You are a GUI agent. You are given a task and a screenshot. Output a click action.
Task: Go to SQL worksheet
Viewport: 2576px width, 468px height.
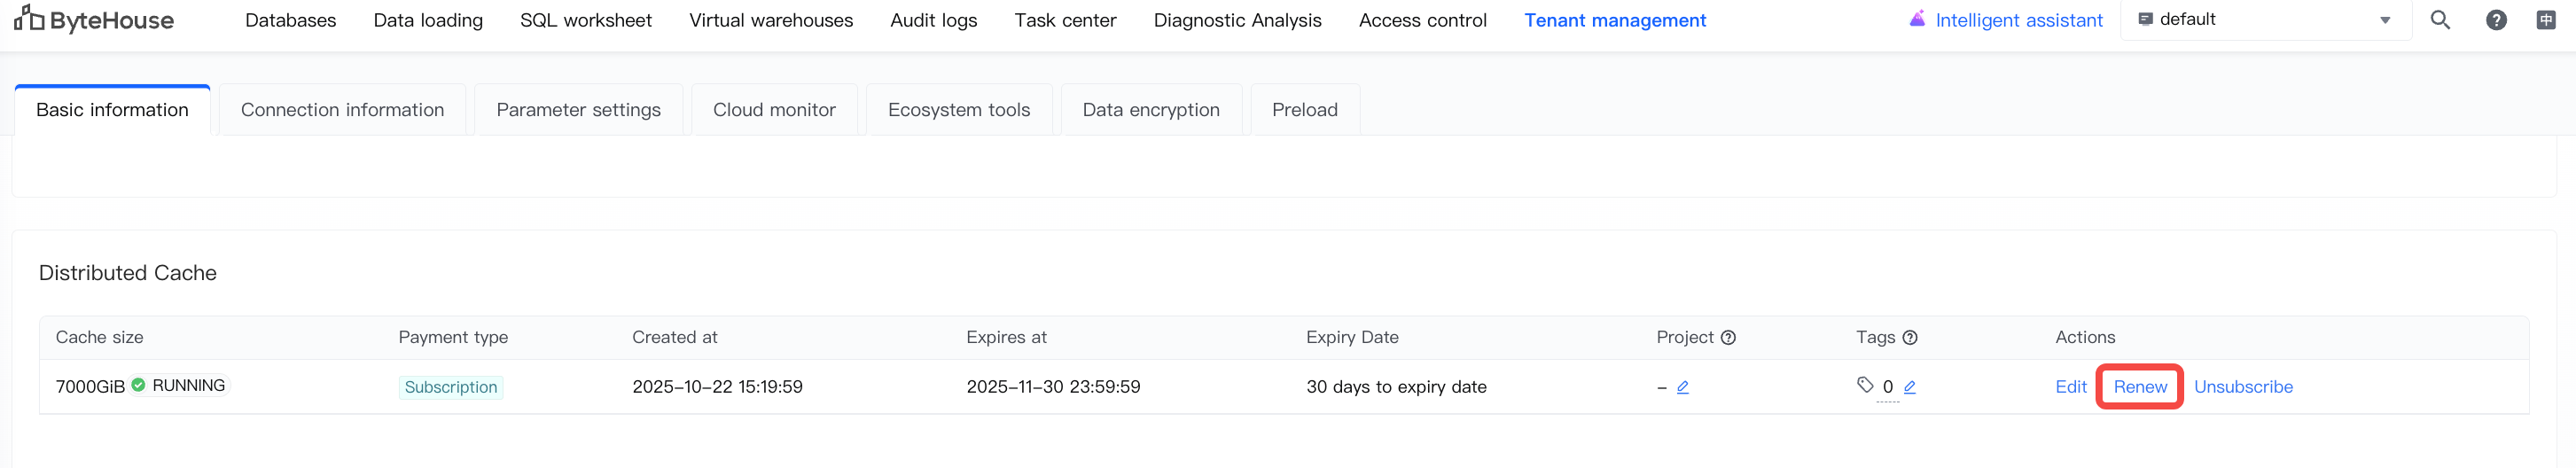pyautogui.click(x=585, y=20)
